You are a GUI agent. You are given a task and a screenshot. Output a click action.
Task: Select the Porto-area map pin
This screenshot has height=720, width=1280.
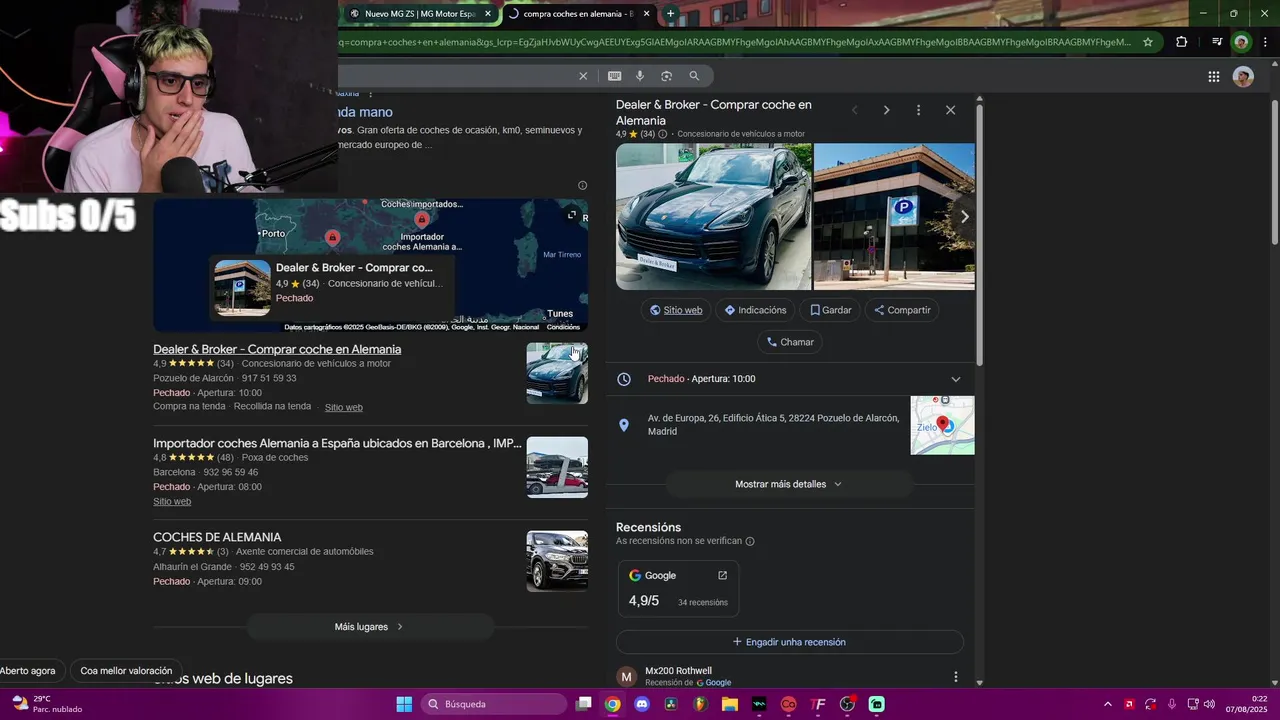[332, 237]
